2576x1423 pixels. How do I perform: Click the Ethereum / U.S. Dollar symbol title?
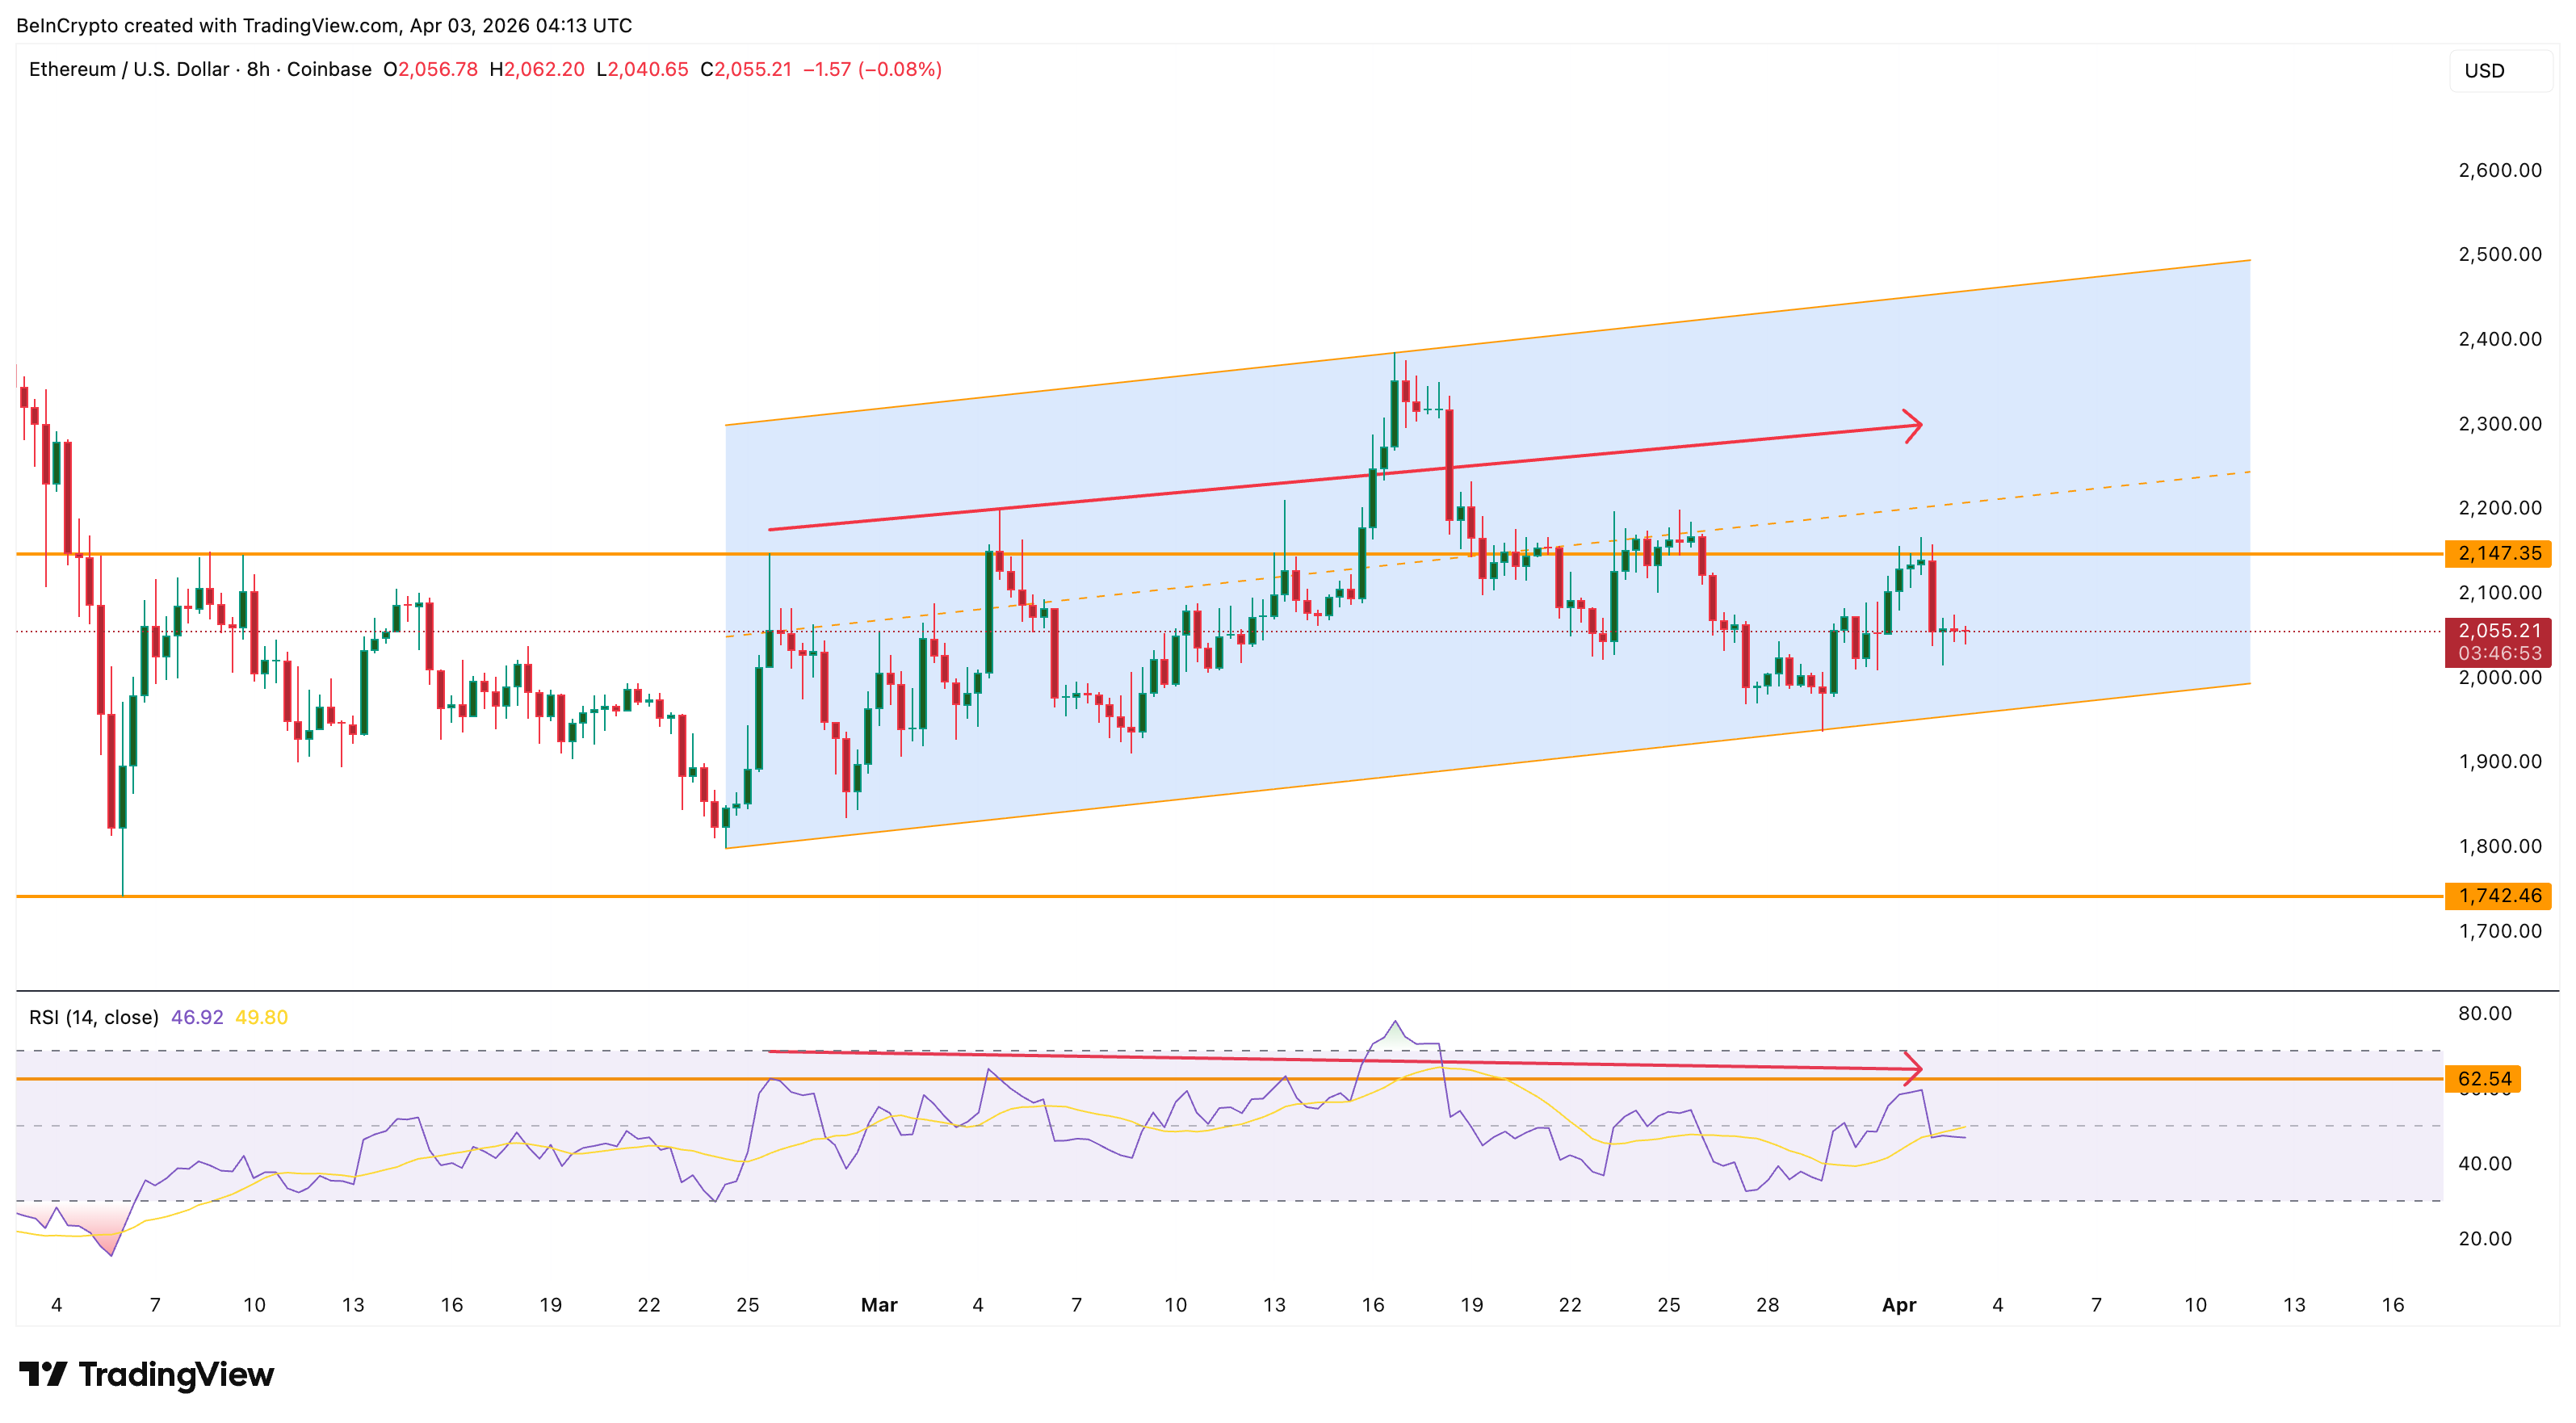129,69
